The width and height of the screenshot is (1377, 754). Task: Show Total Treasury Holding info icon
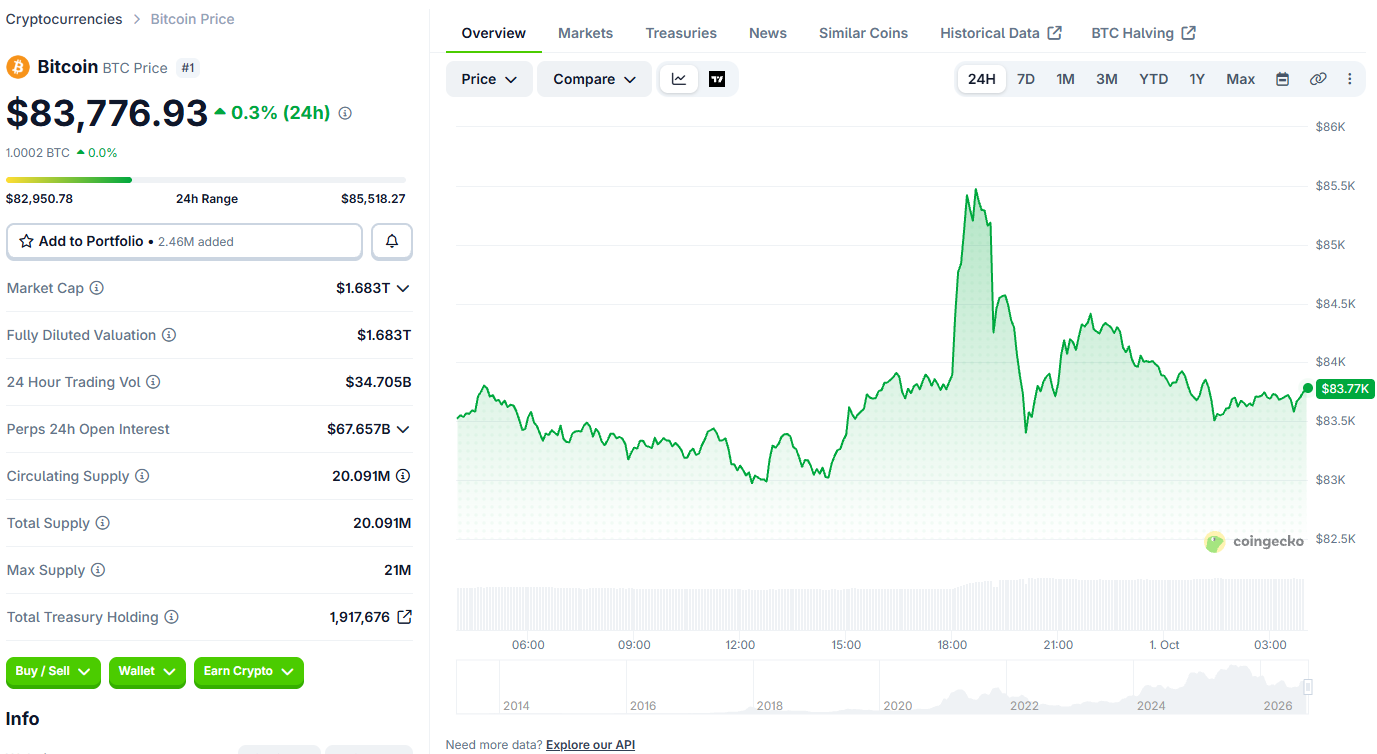coord(172,617)
